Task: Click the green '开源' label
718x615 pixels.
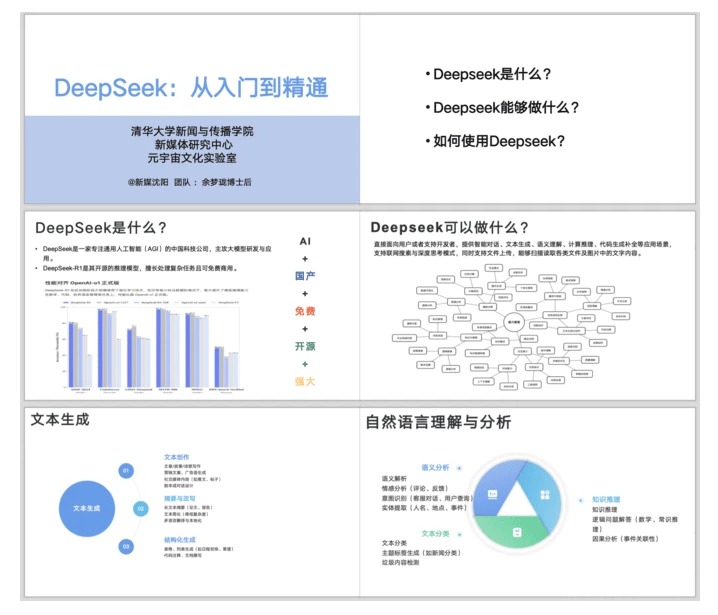Action: pos(305,346)
